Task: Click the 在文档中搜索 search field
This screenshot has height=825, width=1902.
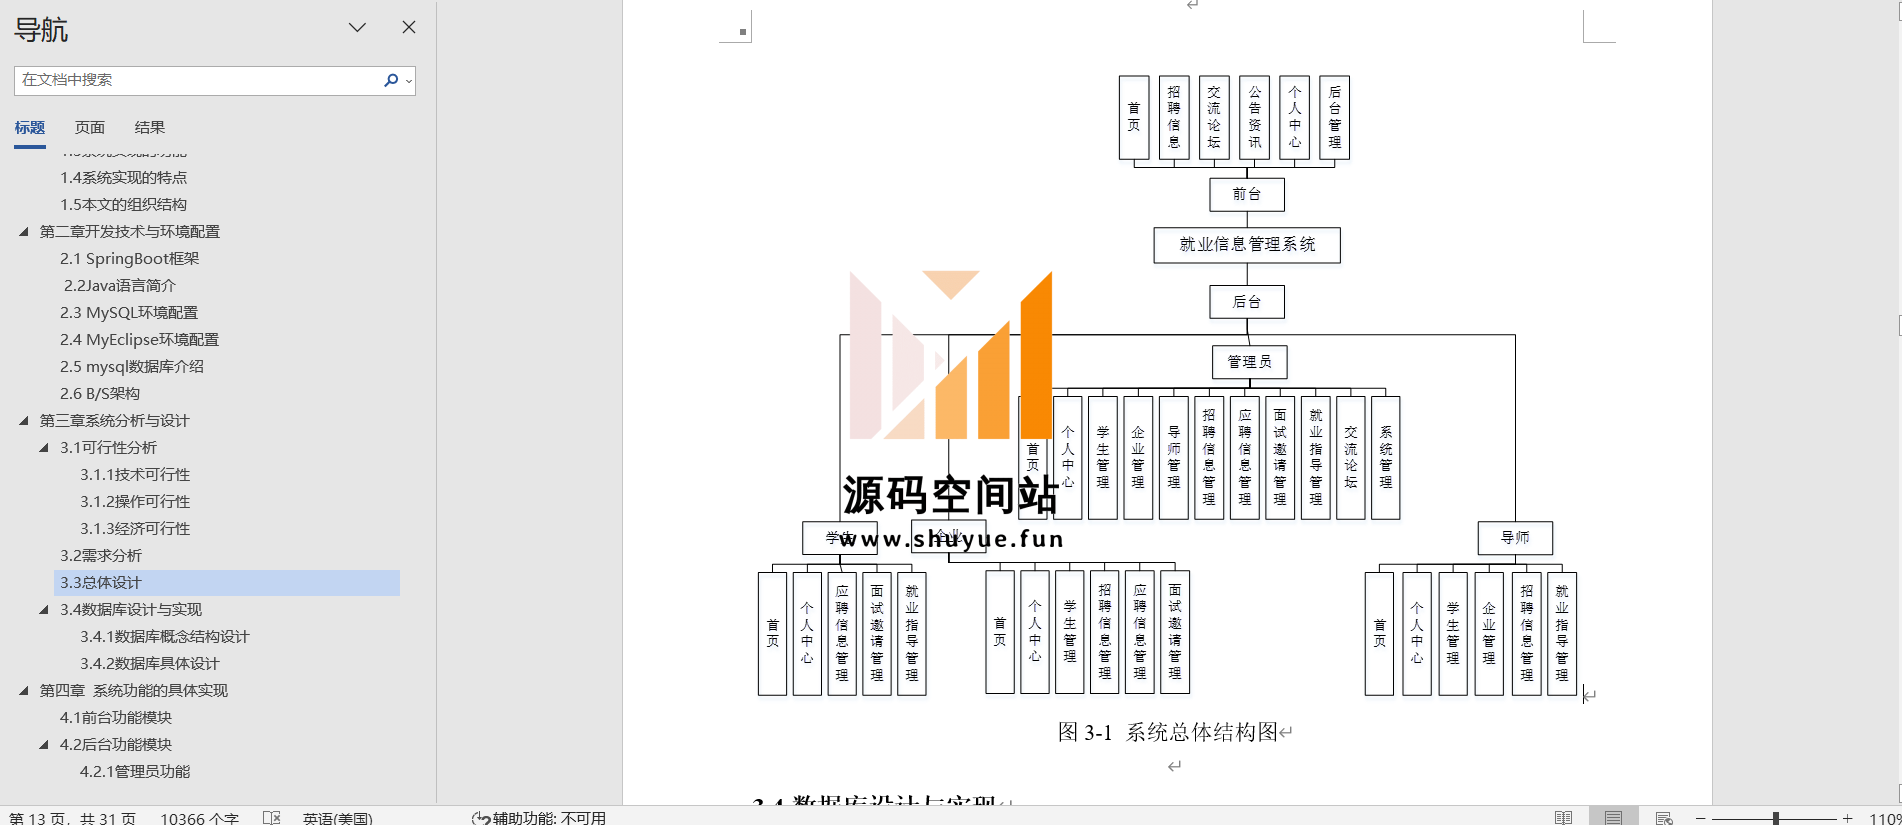Action: coord(198,80)
